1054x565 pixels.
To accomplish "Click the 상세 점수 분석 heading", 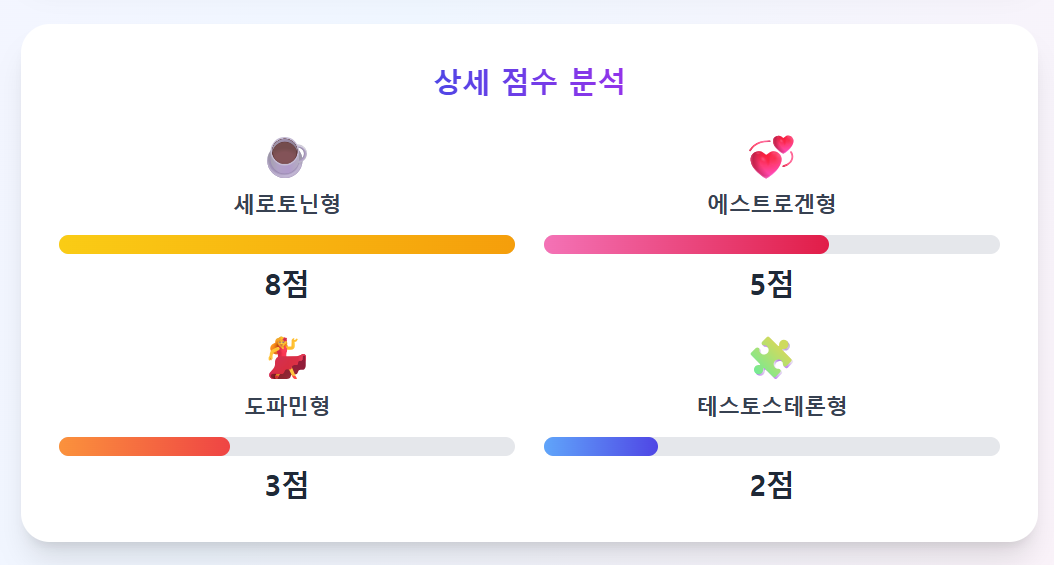I will pyautogui.click(x=529, y=82).
